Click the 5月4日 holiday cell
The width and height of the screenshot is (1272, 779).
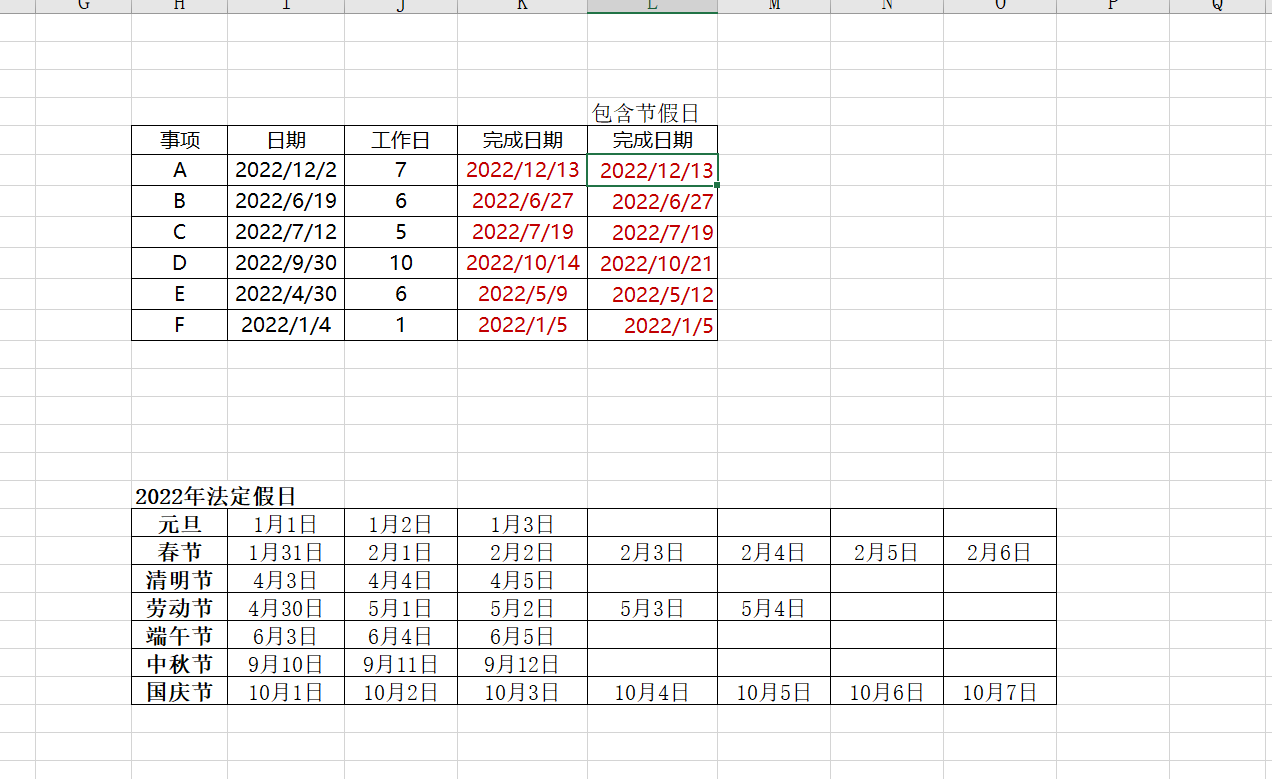[x=774, y=607]
